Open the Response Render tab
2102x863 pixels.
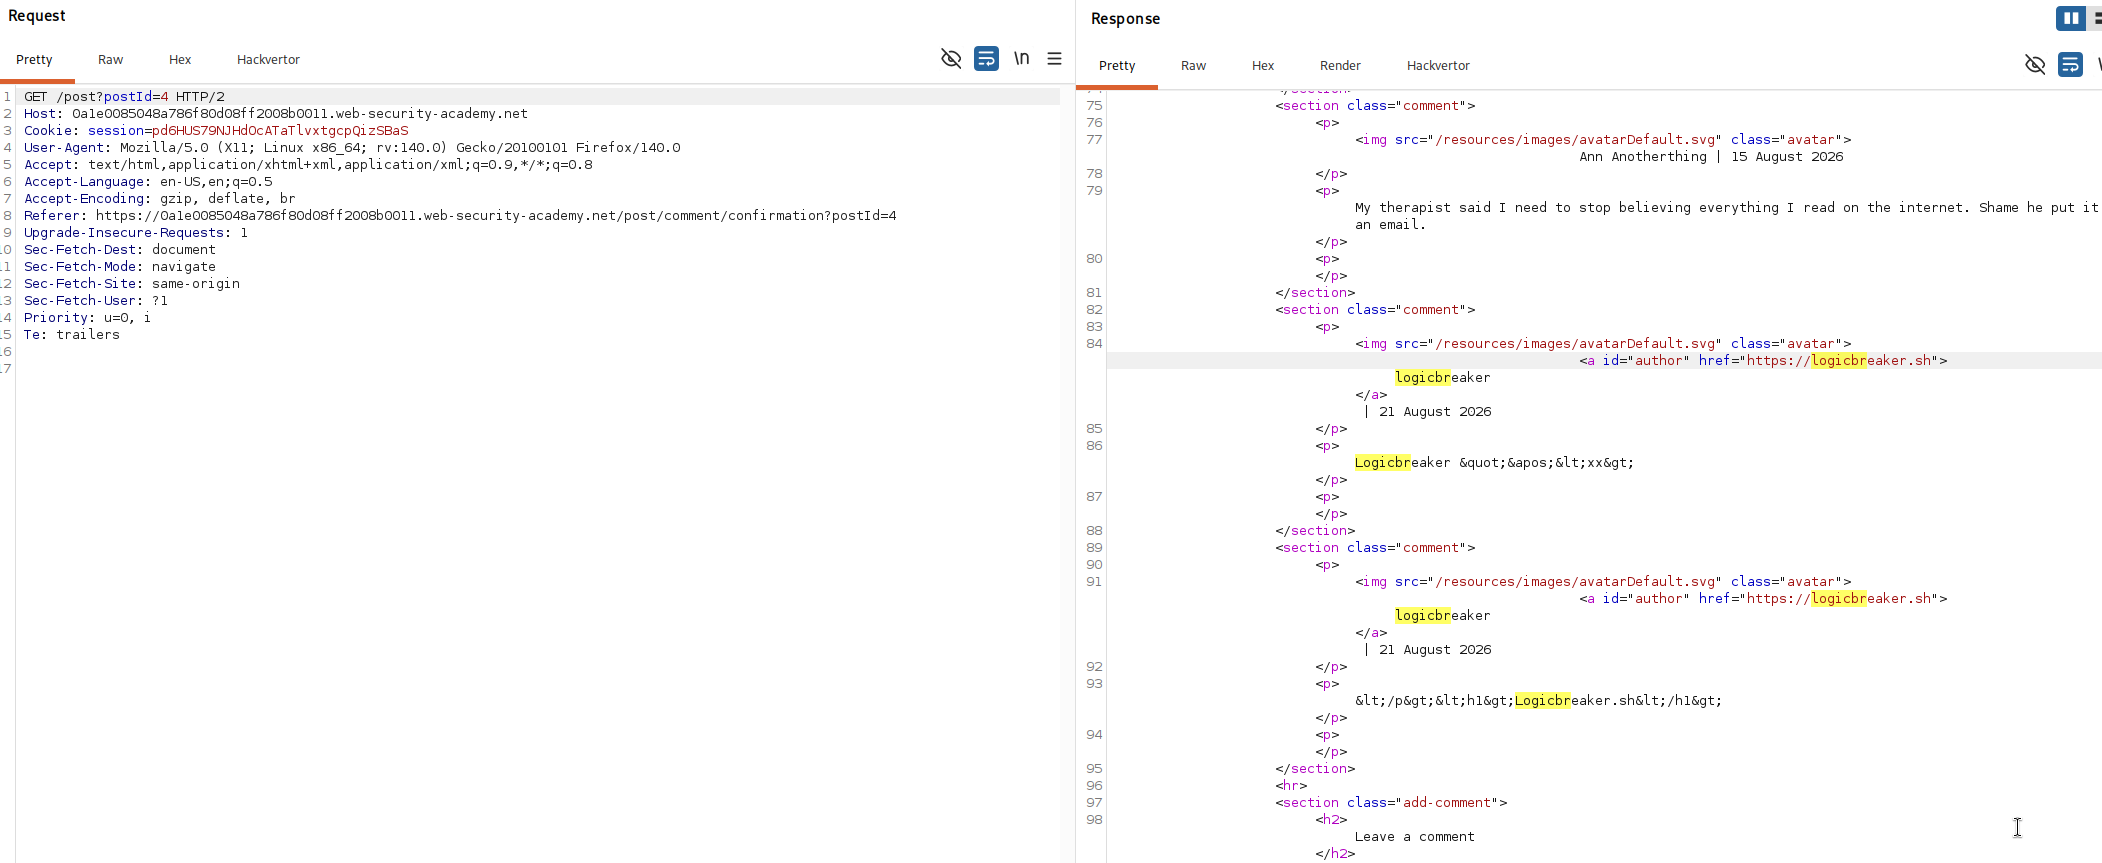click(x=1340, y=66)
